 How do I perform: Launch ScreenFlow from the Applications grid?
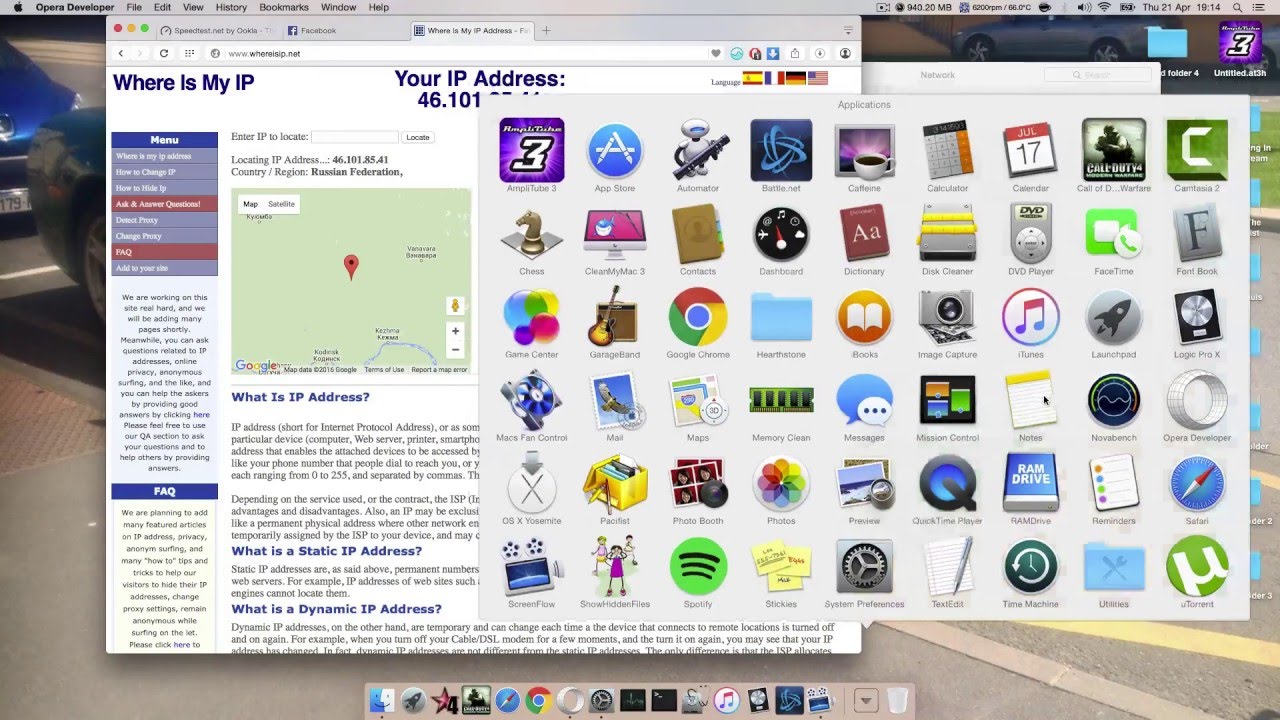click(532, 565)
